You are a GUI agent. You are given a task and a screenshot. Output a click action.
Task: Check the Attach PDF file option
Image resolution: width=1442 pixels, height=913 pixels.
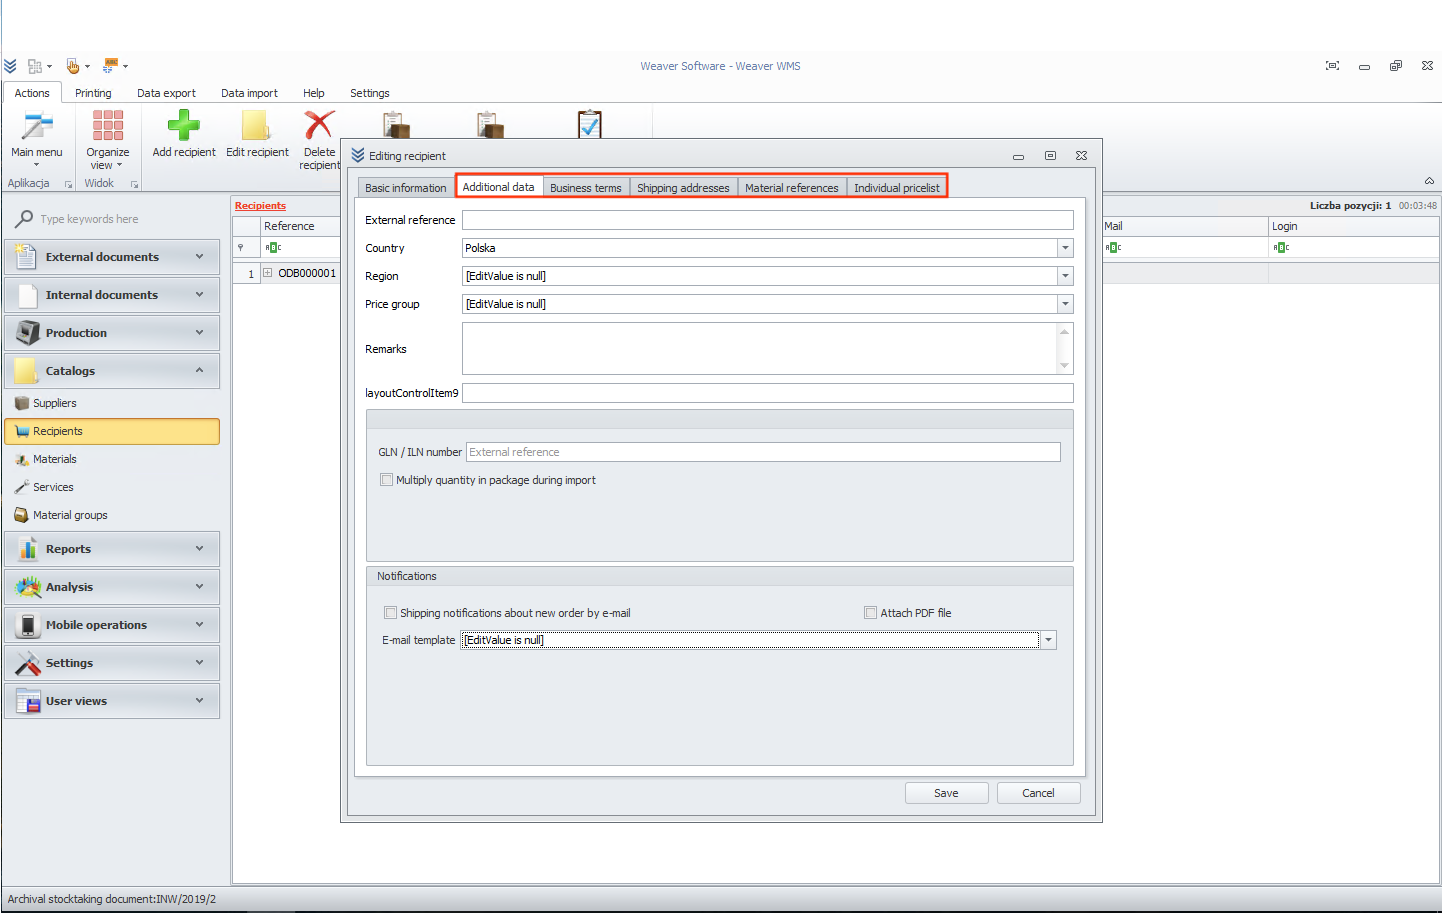tap(871, 613)
